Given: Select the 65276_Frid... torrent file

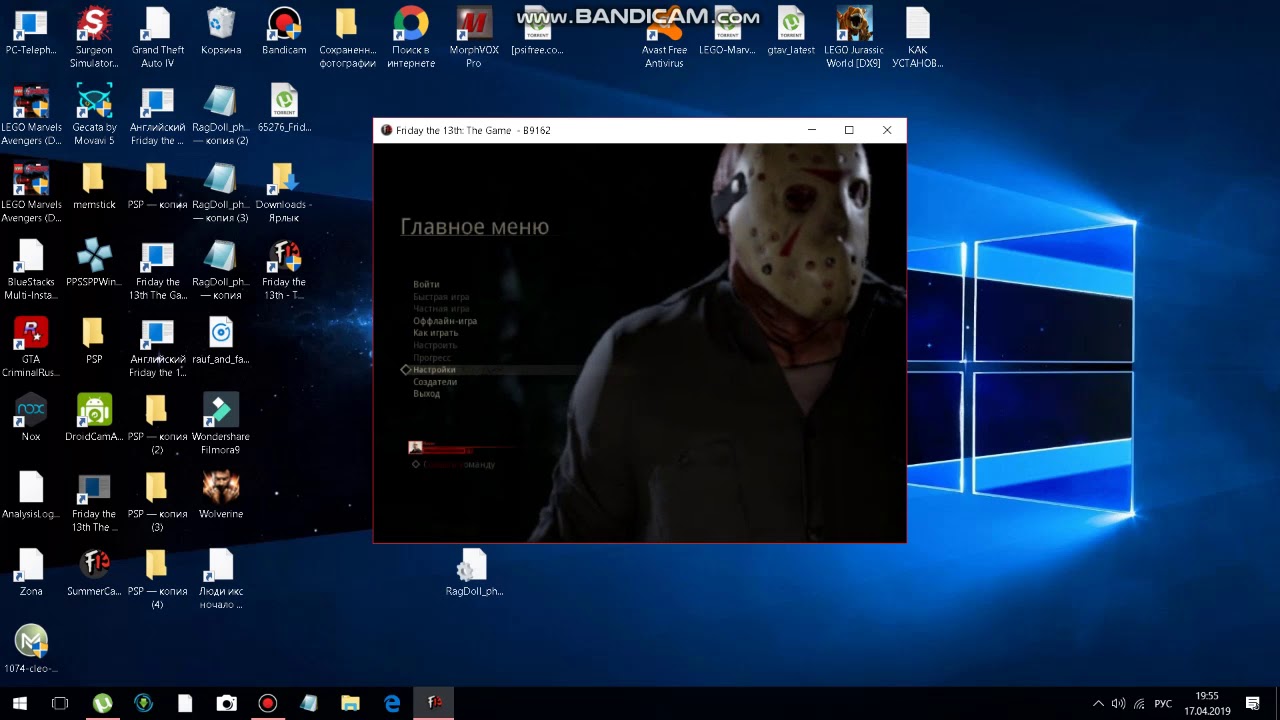Looking at the screenshot, I should coord(284,110).
